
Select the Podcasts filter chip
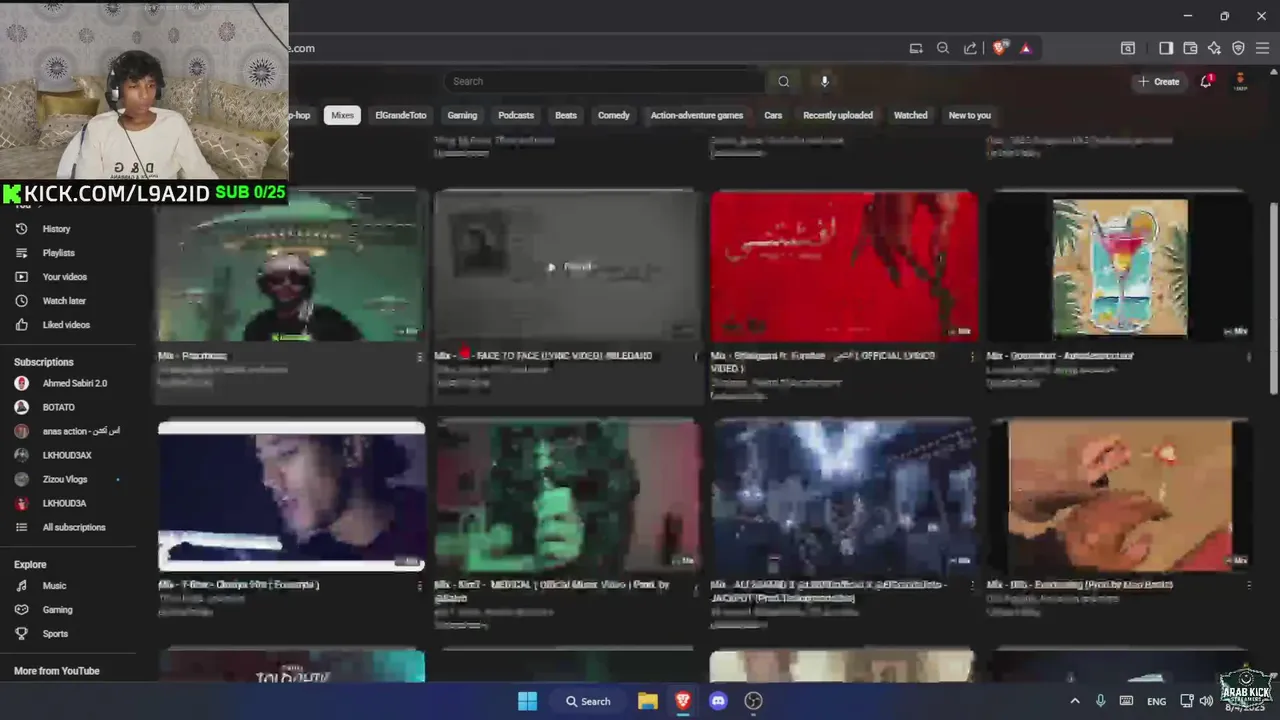[516, 115]
